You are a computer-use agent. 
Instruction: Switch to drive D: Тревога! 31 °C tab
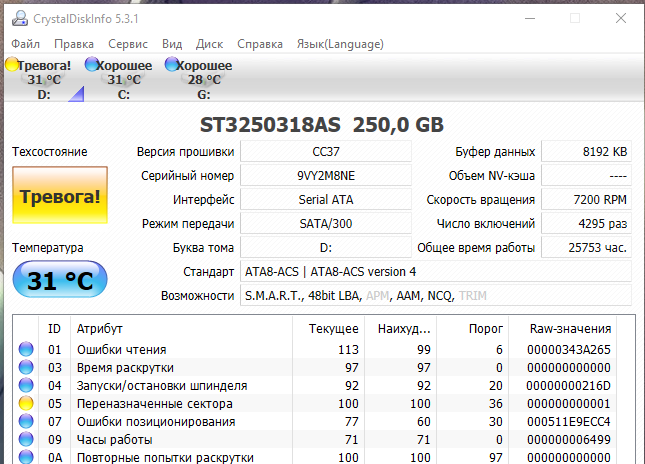pos(44,79)
